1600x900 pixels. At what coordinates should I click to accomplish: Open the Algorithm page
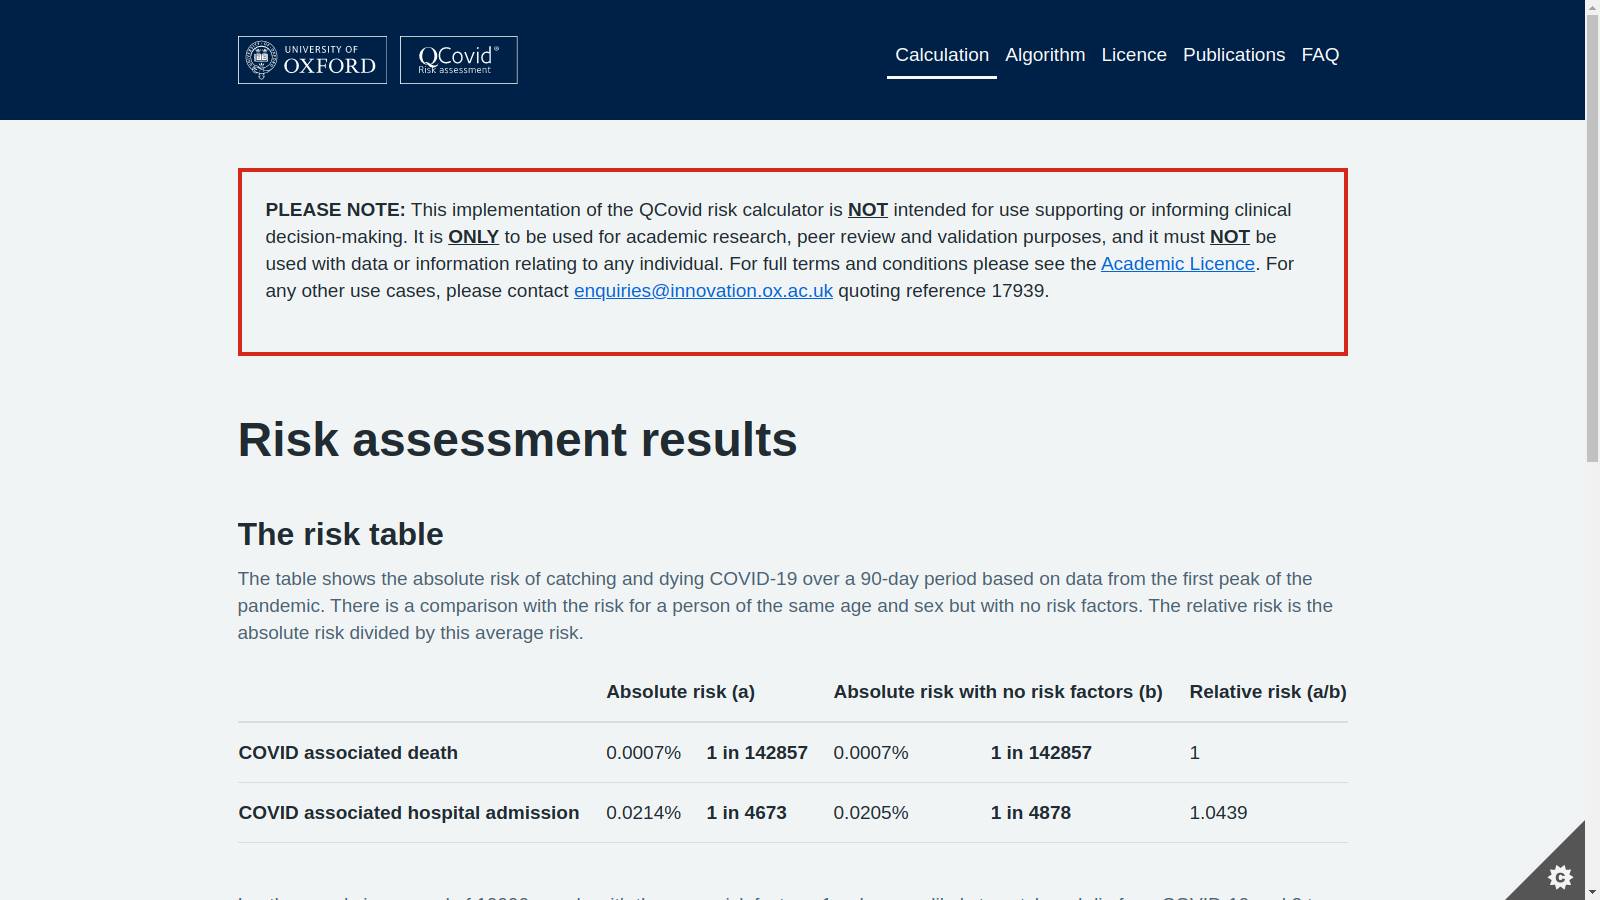(x=1045, y=55)
